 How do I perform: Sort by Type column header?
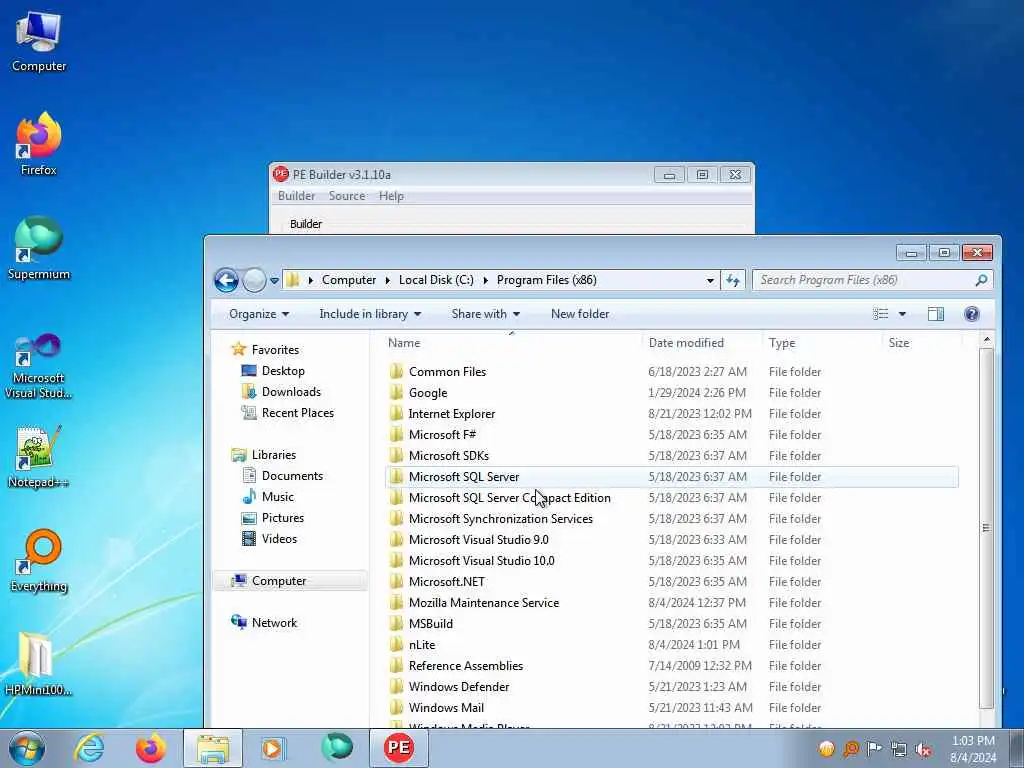(x=822, y=343)
